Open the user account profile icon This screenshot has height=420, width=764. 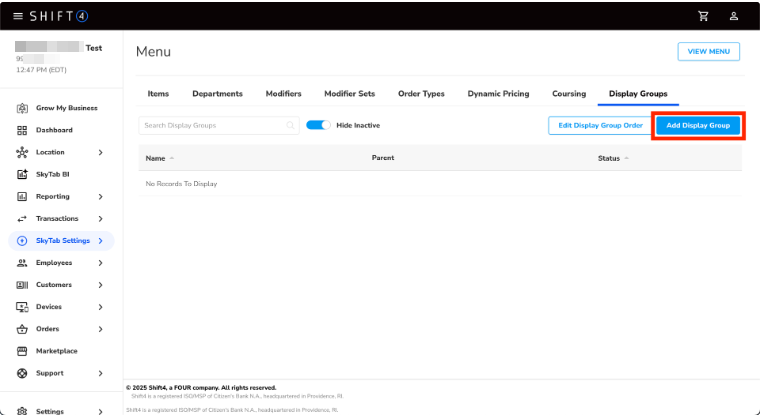pos(733,16)
